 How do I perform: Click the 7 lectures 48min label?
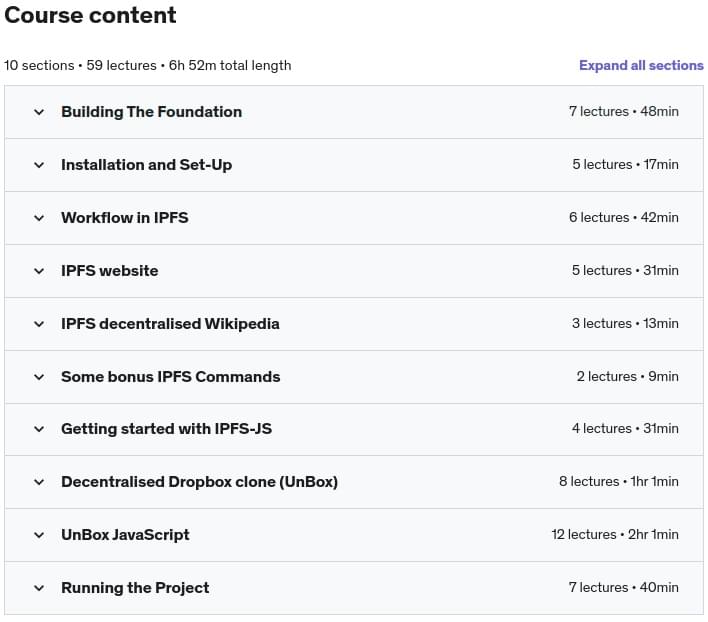coord(624,111)
